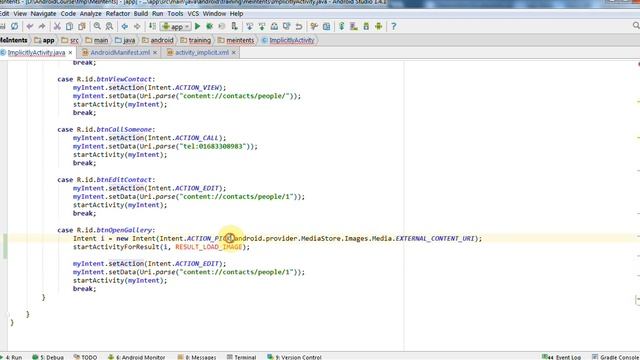The image size is (640, 360).
Task: Click the Help question mark icon
Action: pyautogui.click(x=393, y=27)
